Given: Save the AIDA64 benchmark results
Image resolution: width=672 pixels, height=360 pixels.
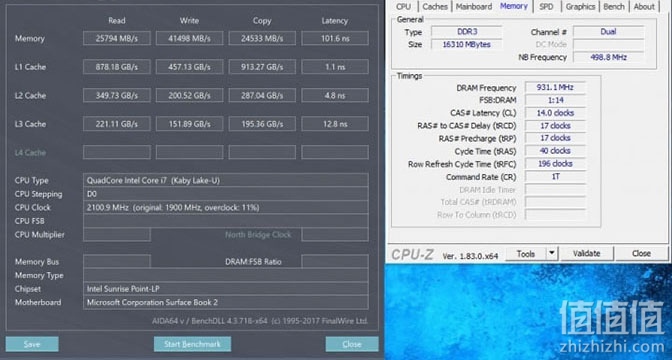Looking at the screenshot, I should point(32,344).
